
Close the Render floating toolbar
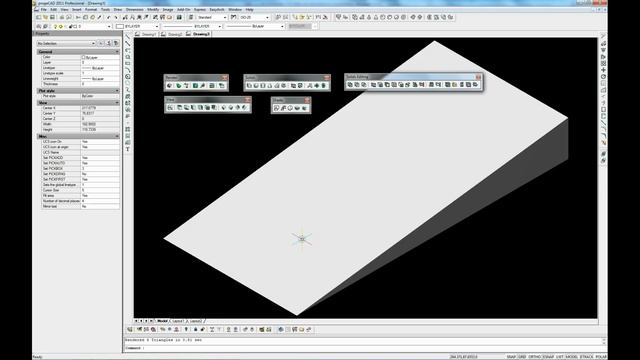pyautogui.click(x=224, y=78)
